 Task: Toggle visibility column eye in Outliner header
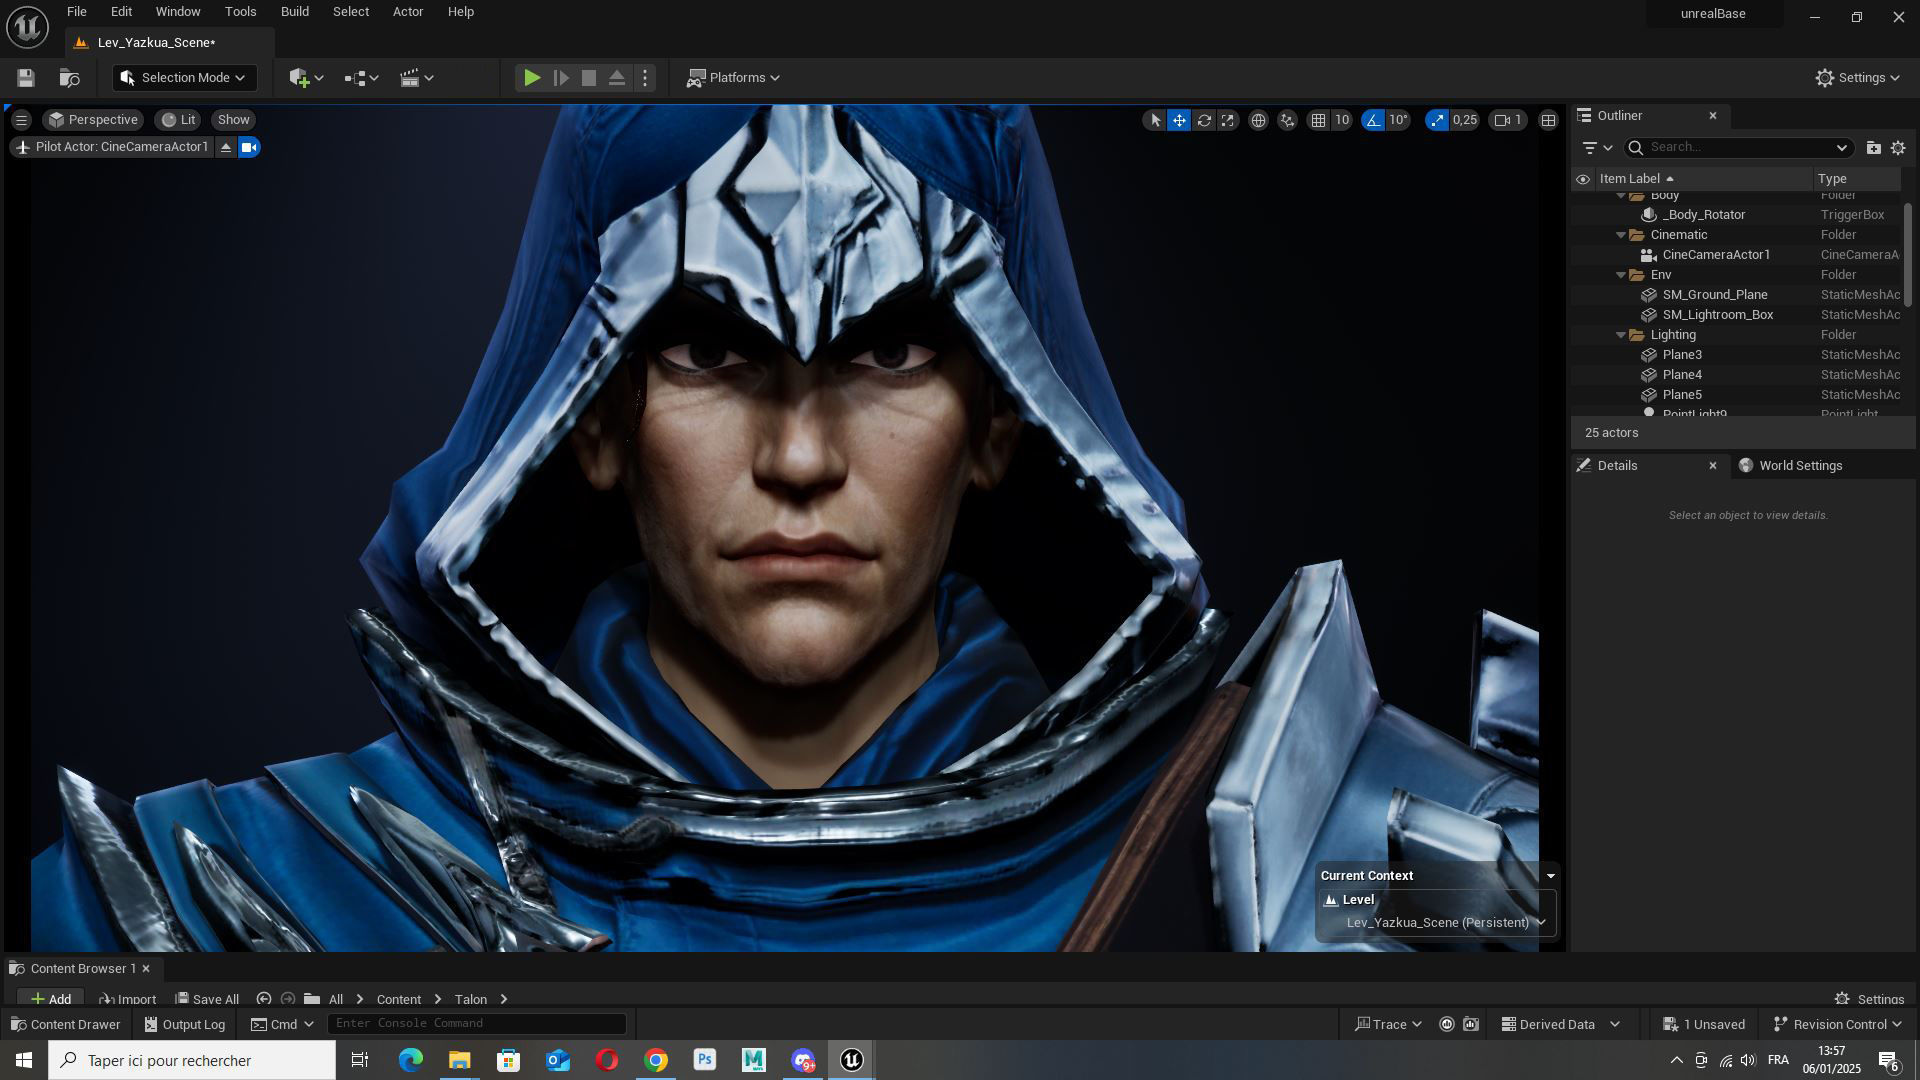(x=1582, y=180)
